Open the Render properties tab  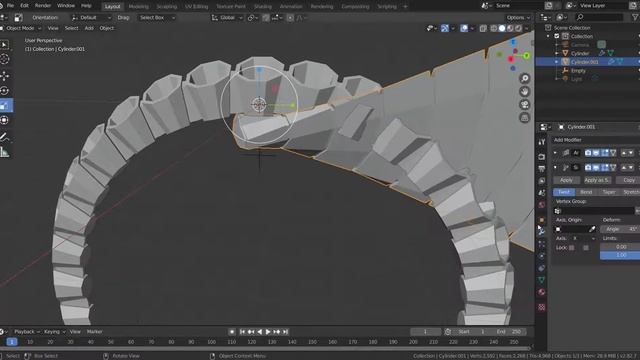pyautogui.click(x=542, y=156)
